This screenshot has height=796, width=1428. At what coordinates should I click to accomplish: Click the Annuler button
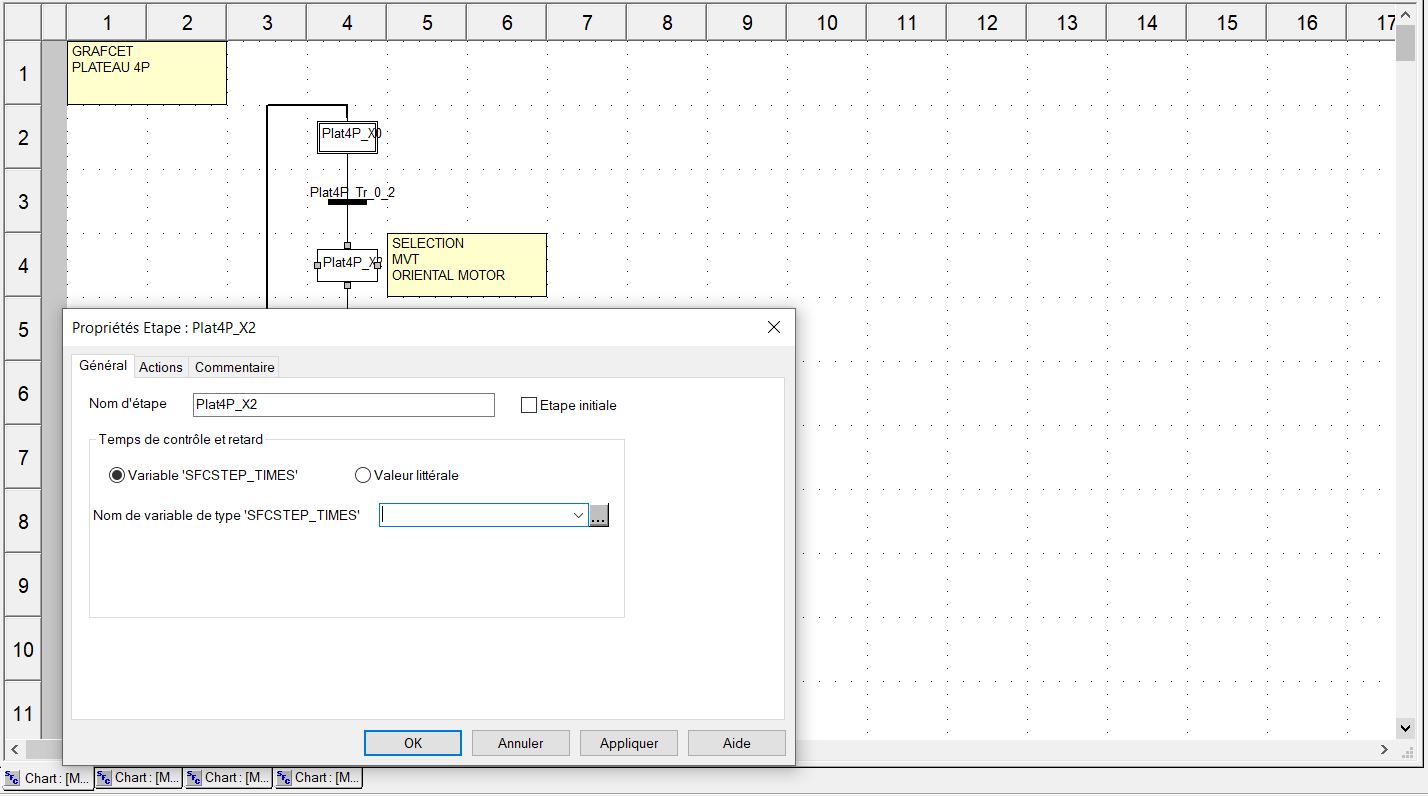coord(520,743)
